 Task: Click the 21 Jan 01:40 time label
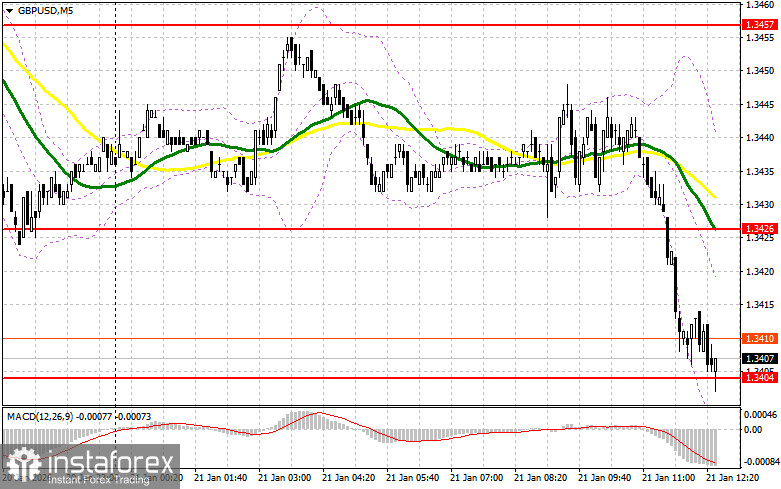pyautogui.click(x=221, y=478)
